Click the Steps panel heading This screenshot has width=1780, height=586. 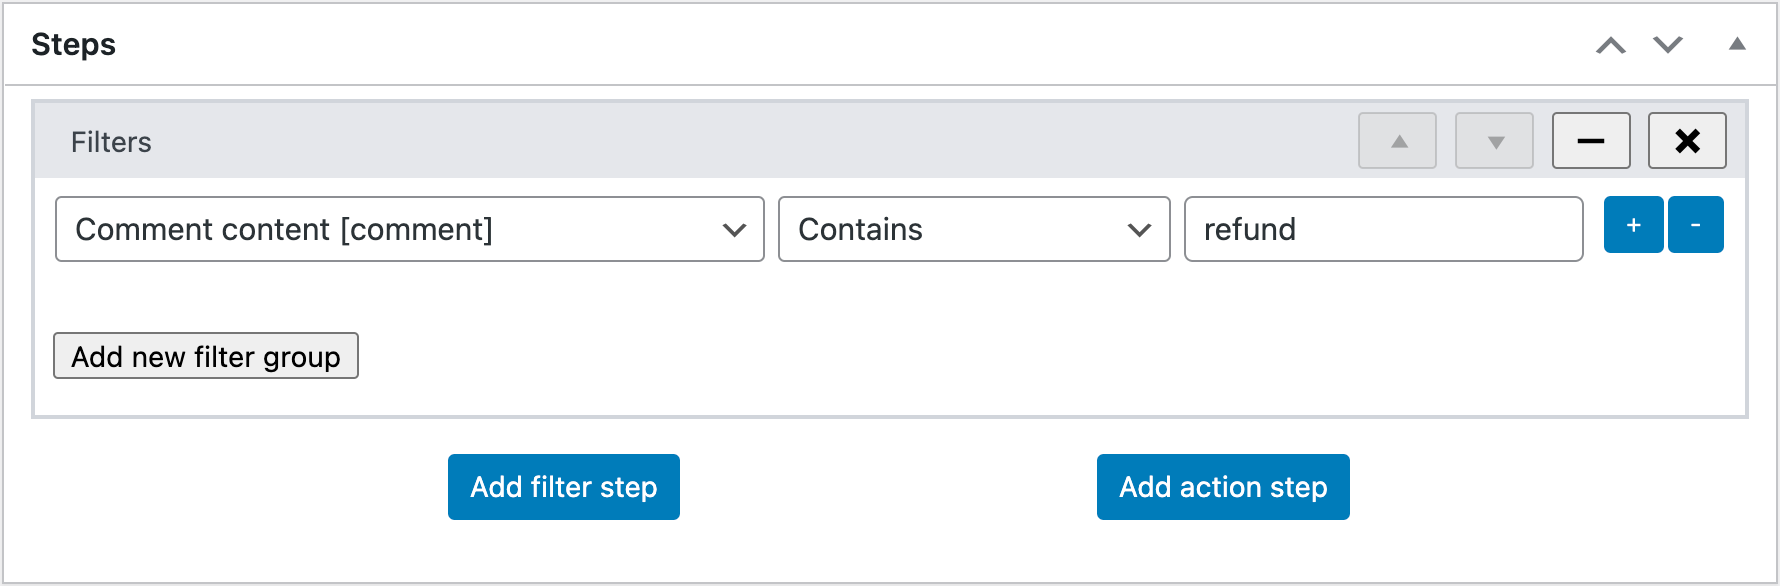coord(74,45)
